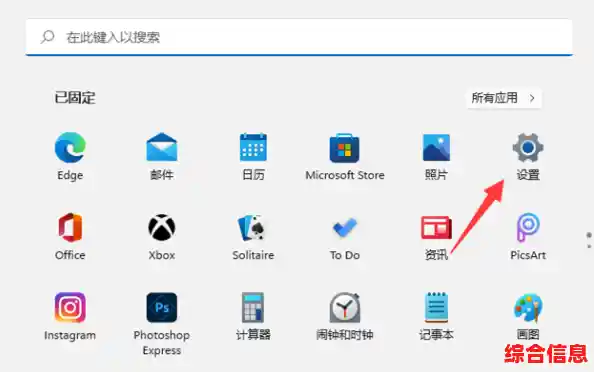Click the magnifier icon in search box
Viewport: 594px width, 372px height.
[x=48, y=37]
